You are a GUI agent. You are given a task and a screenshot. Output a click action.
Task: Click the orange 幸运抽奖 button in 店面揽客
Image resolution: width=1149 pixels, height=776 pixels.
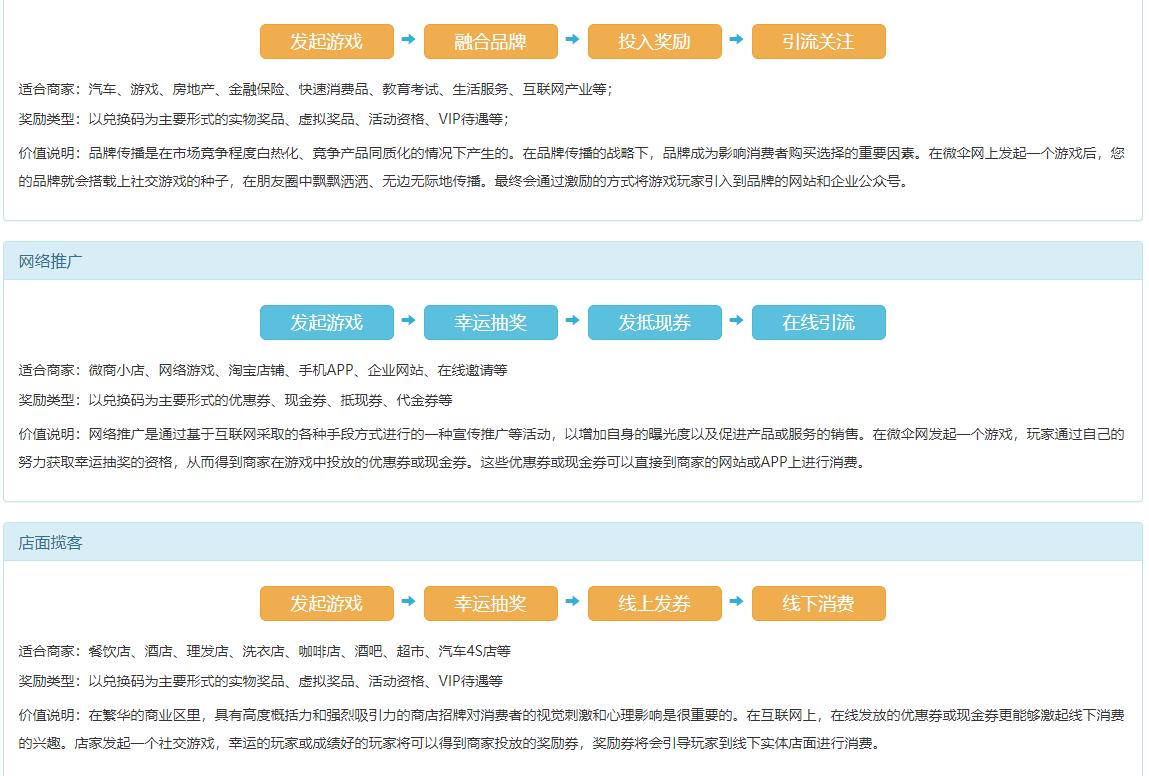click(491, 603)
